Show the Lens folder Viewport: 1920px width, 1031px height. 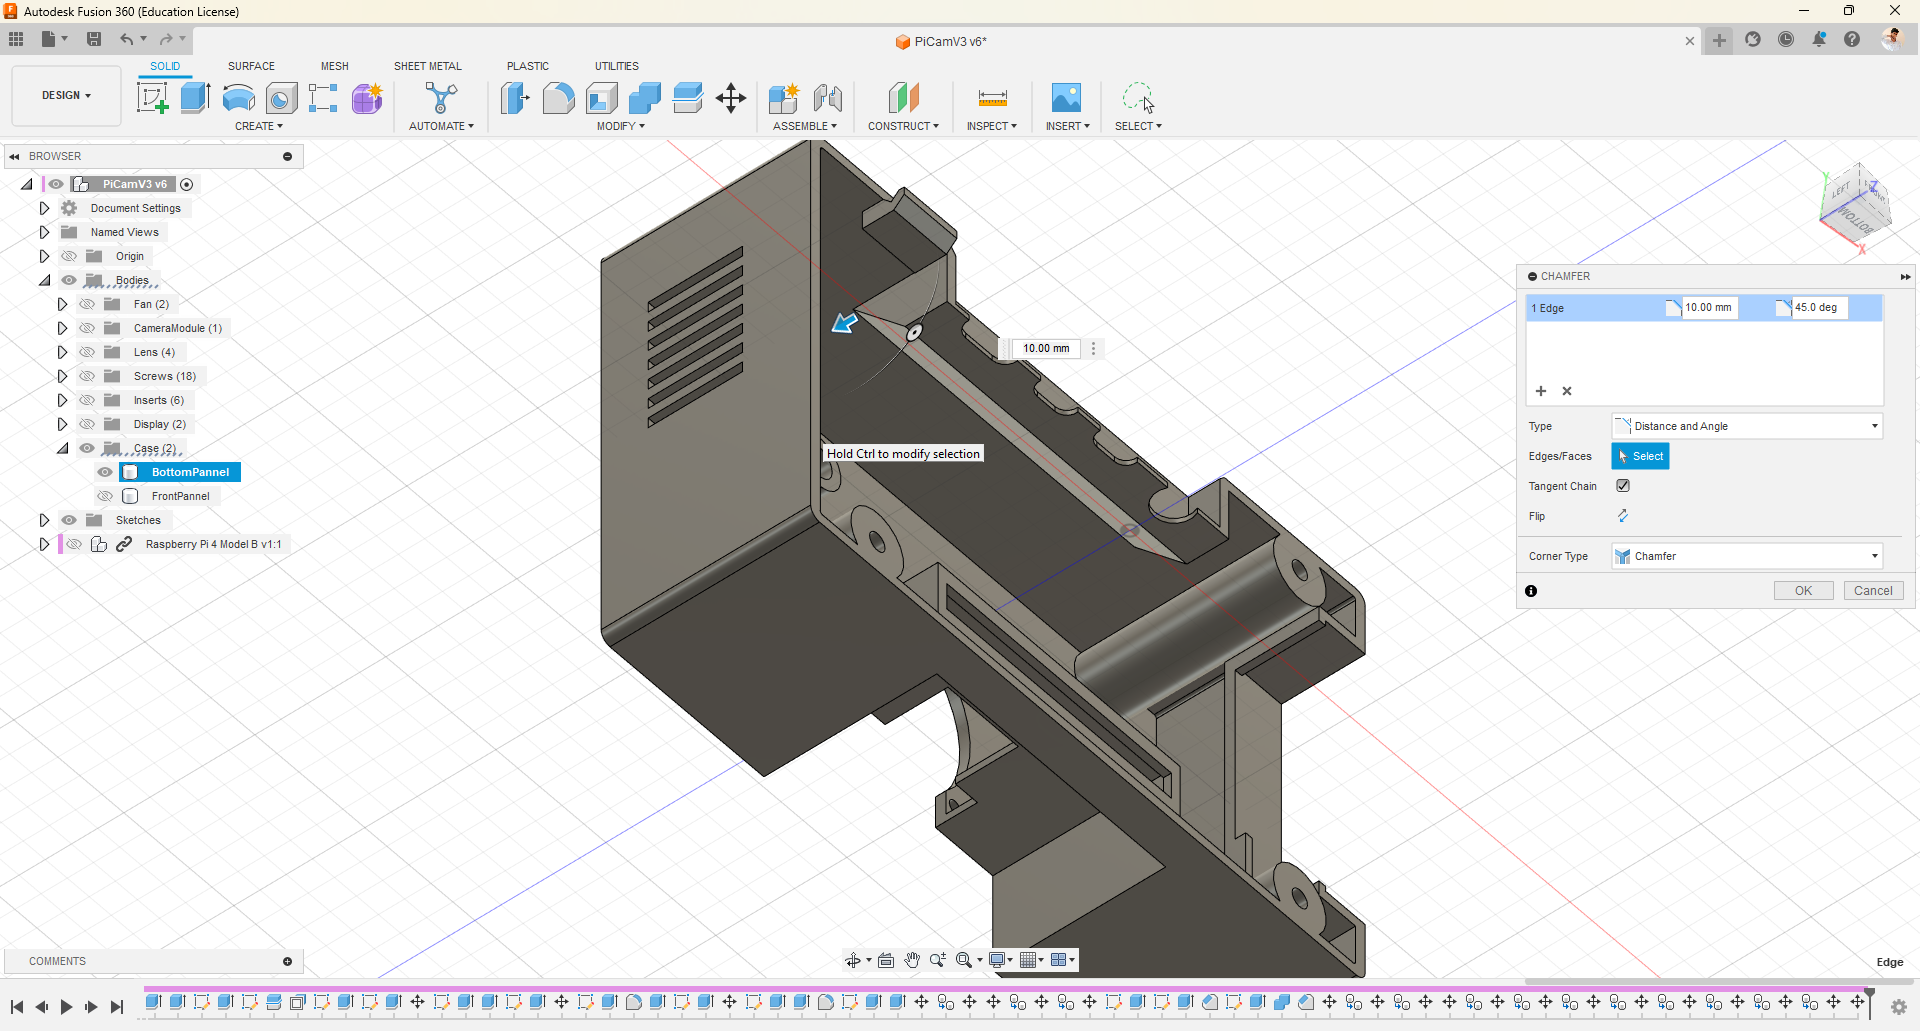pyautogui.click(x=87, y=352)
